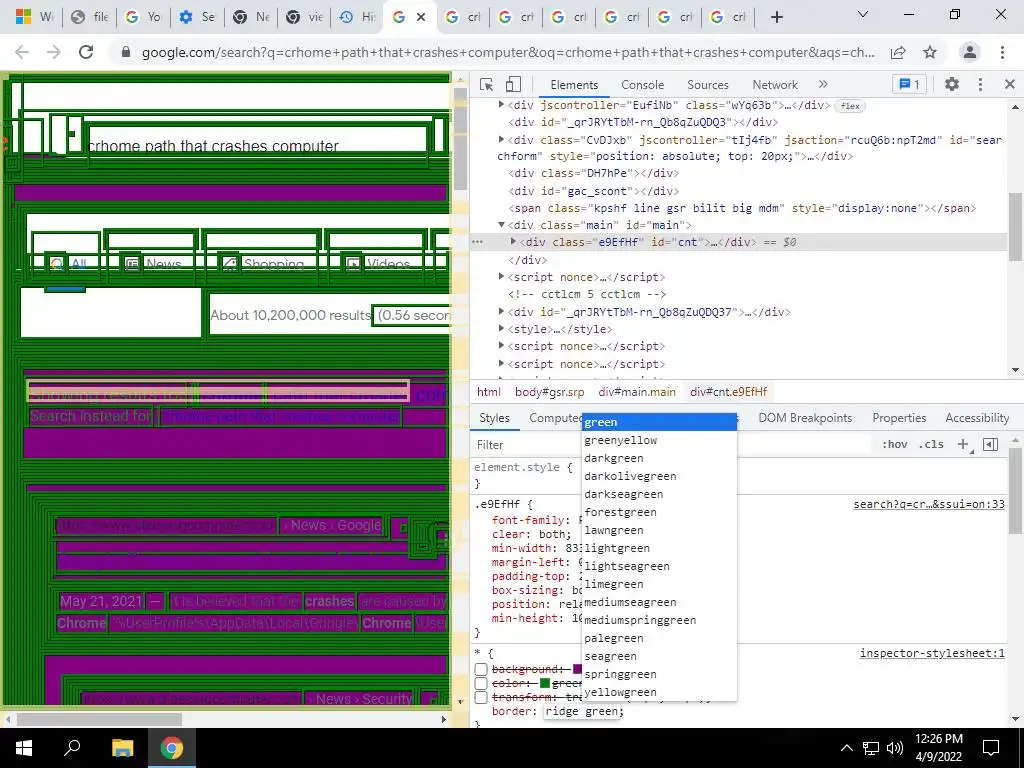
Task: Open the purple background color swatch
Action: (x=577, y=669)
